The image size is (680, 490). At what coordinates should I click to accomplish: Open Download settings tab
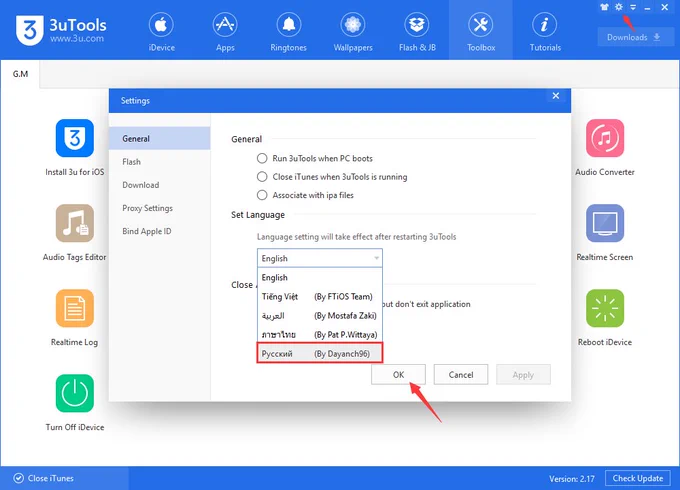pyautogui.click(x=160, y=185)
